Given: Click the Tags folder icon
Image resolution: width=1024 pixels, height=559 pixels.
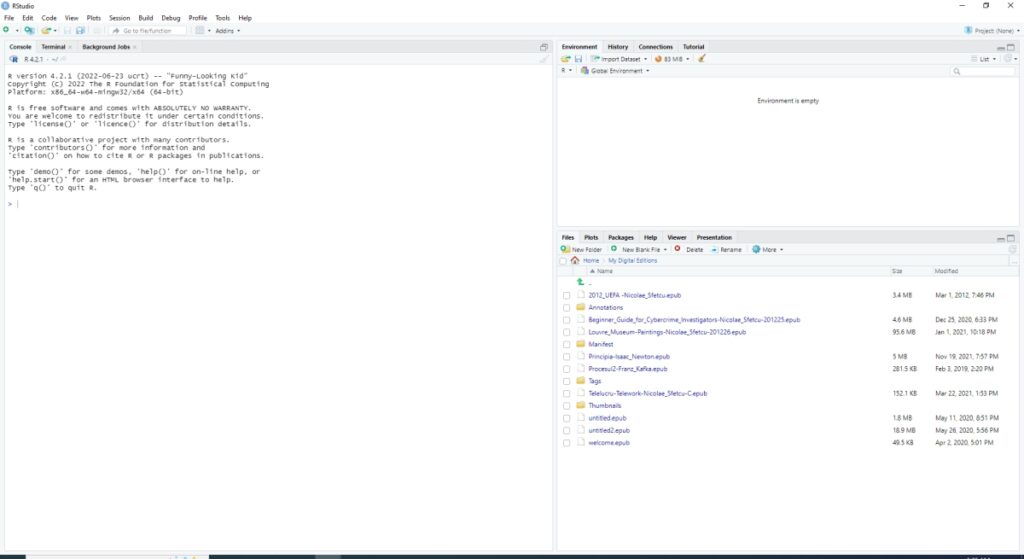Looking at the screenshot, I should click(x=581, y=381).
